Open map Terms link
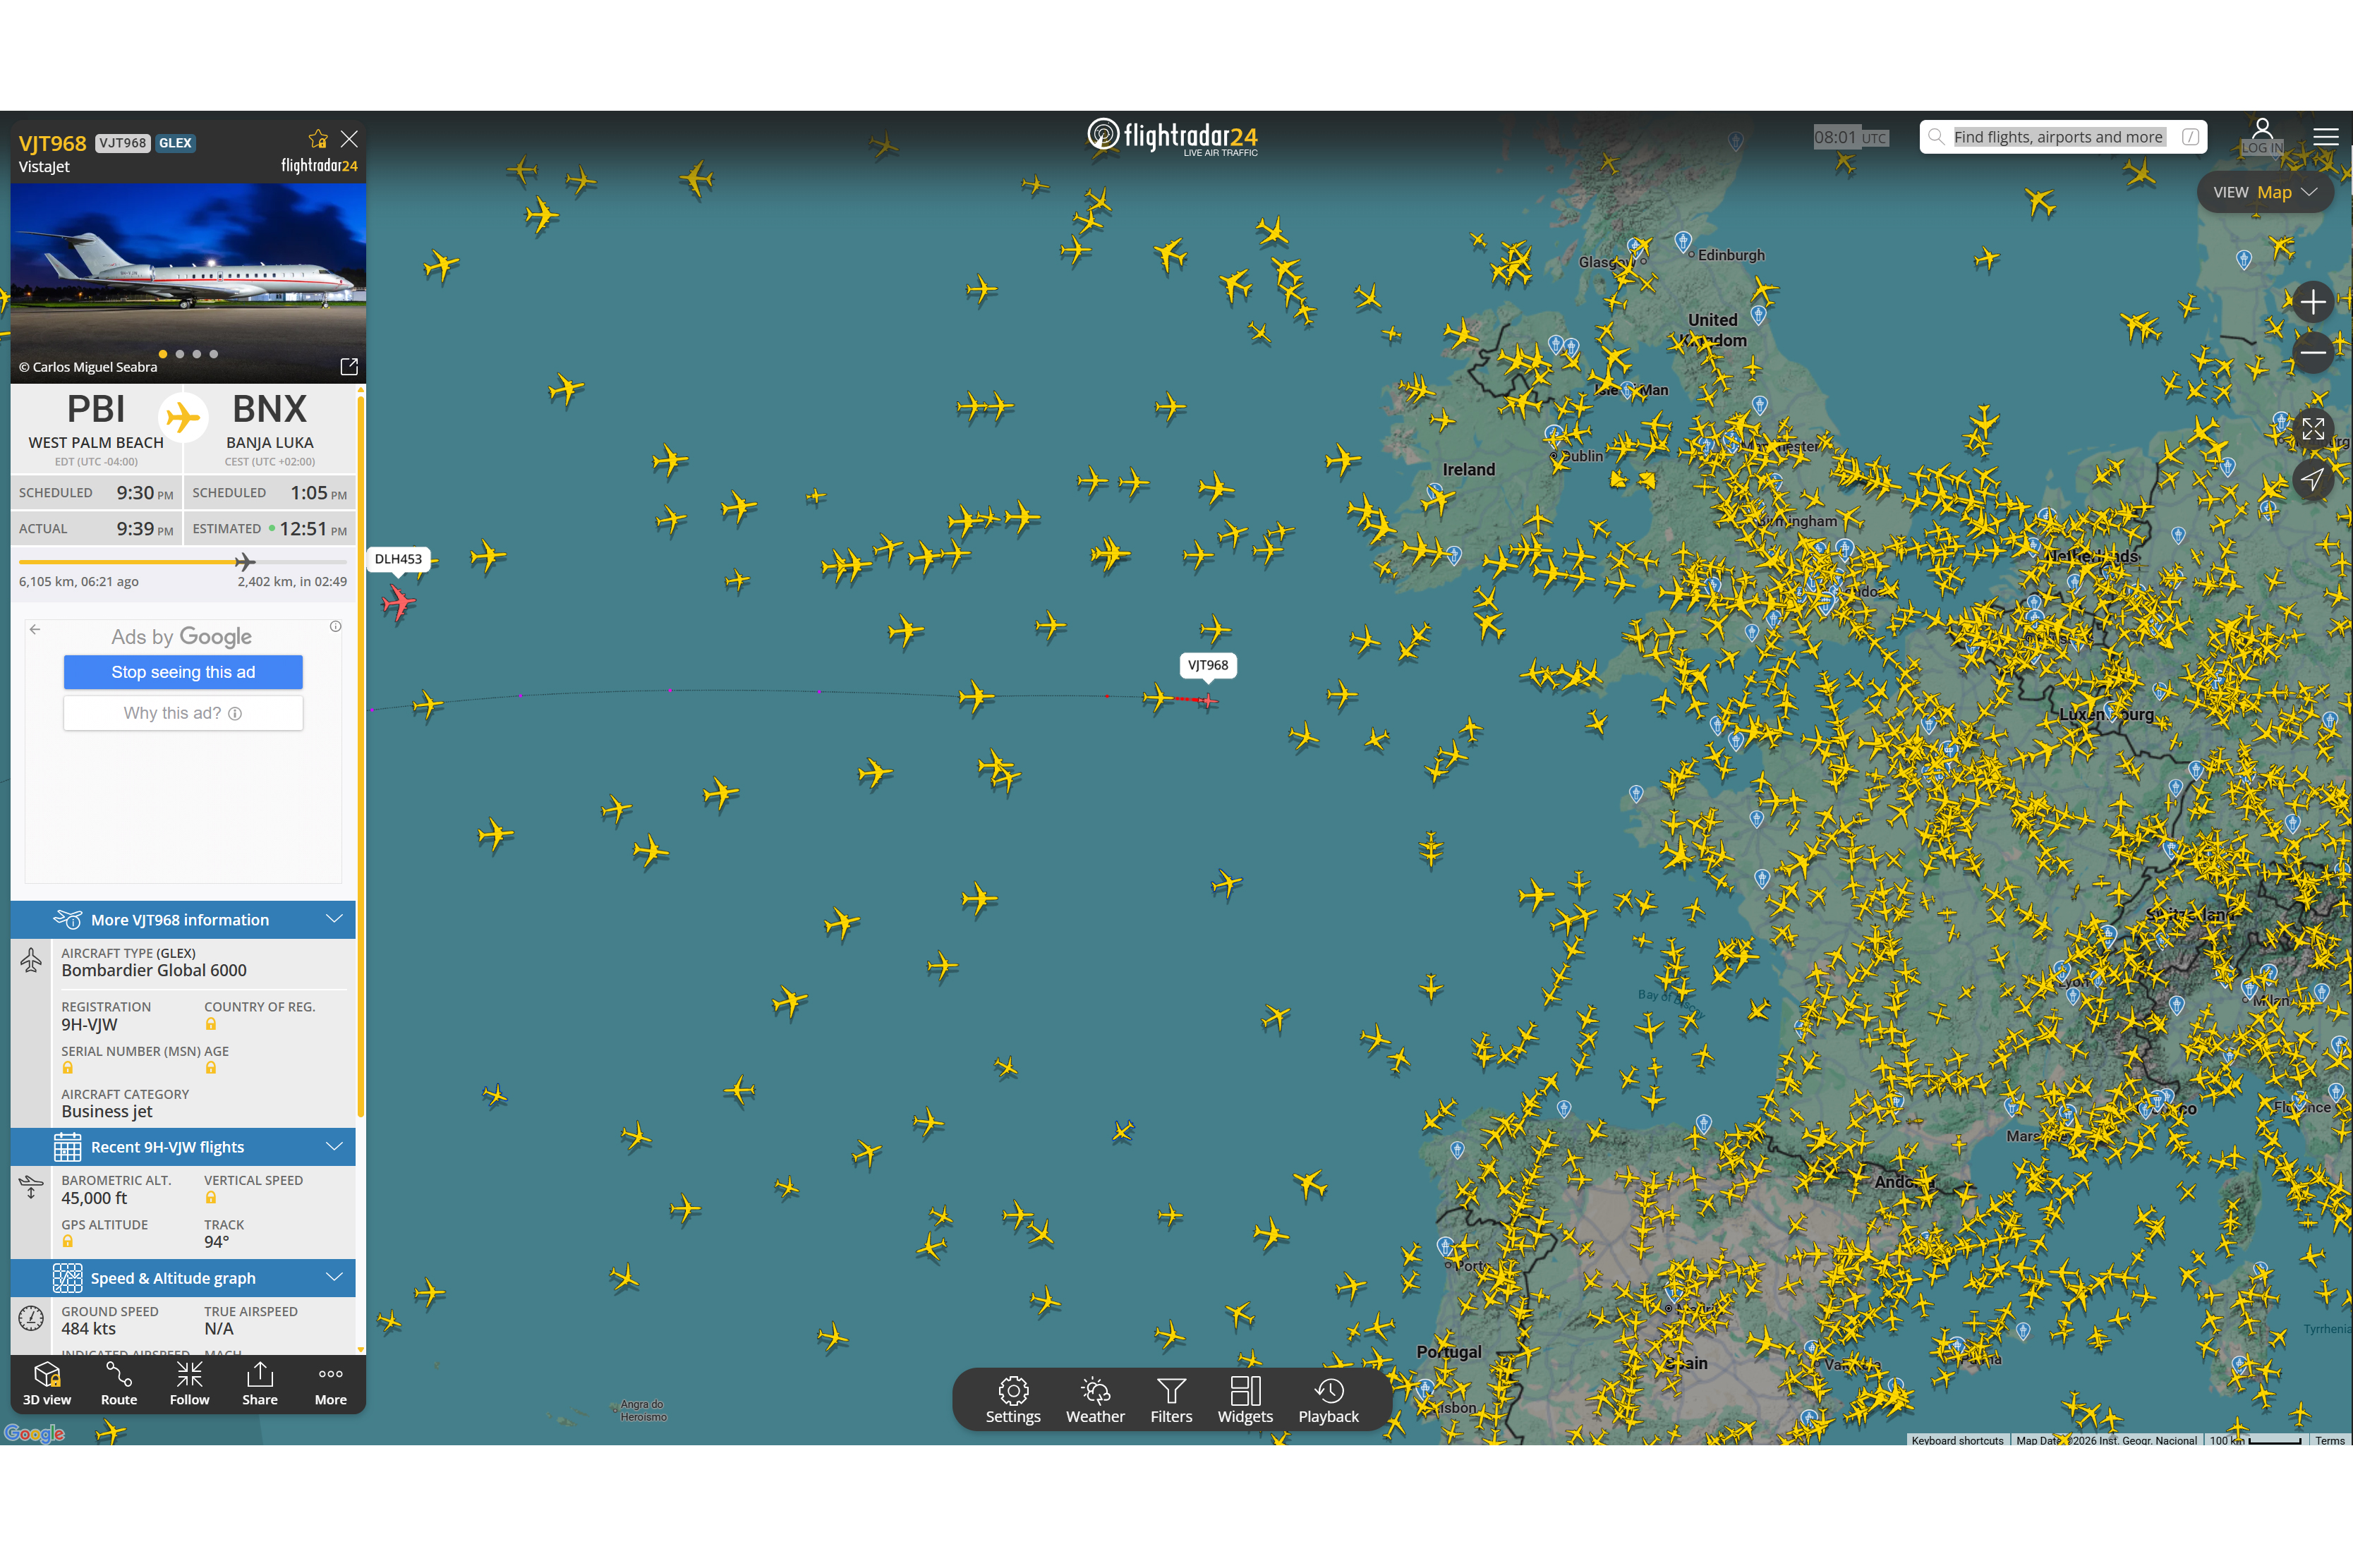This screenshot has height=1568, width=2353. (2329, 1440)
